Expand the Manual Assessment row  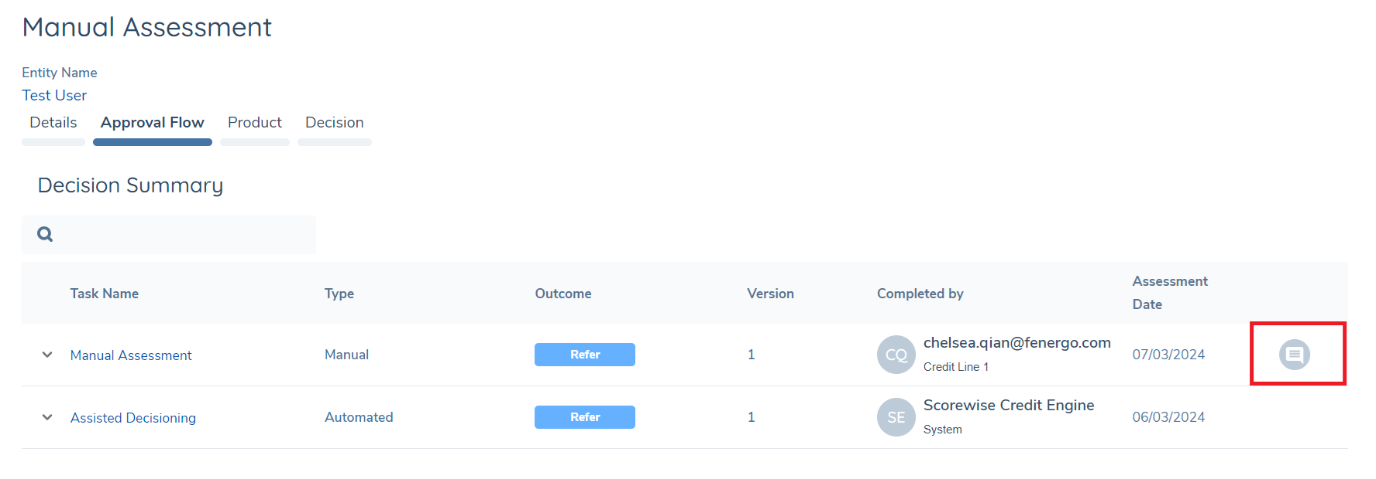(x=47, y=355)
